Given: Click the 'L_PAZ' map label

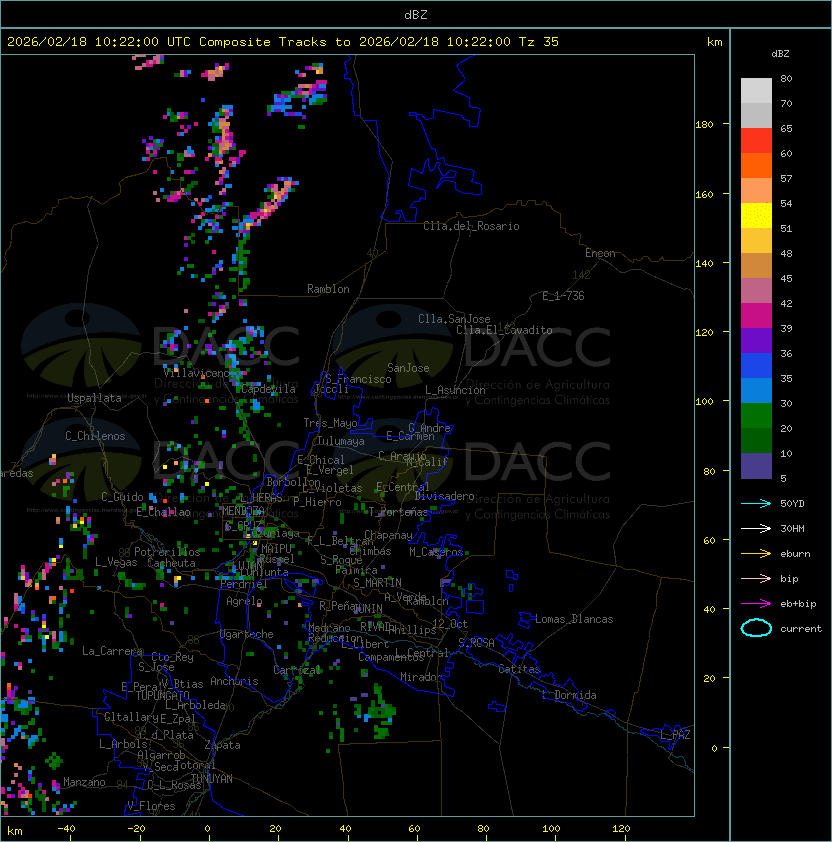Looking at the screenshot, I should (x=675, y=735).
